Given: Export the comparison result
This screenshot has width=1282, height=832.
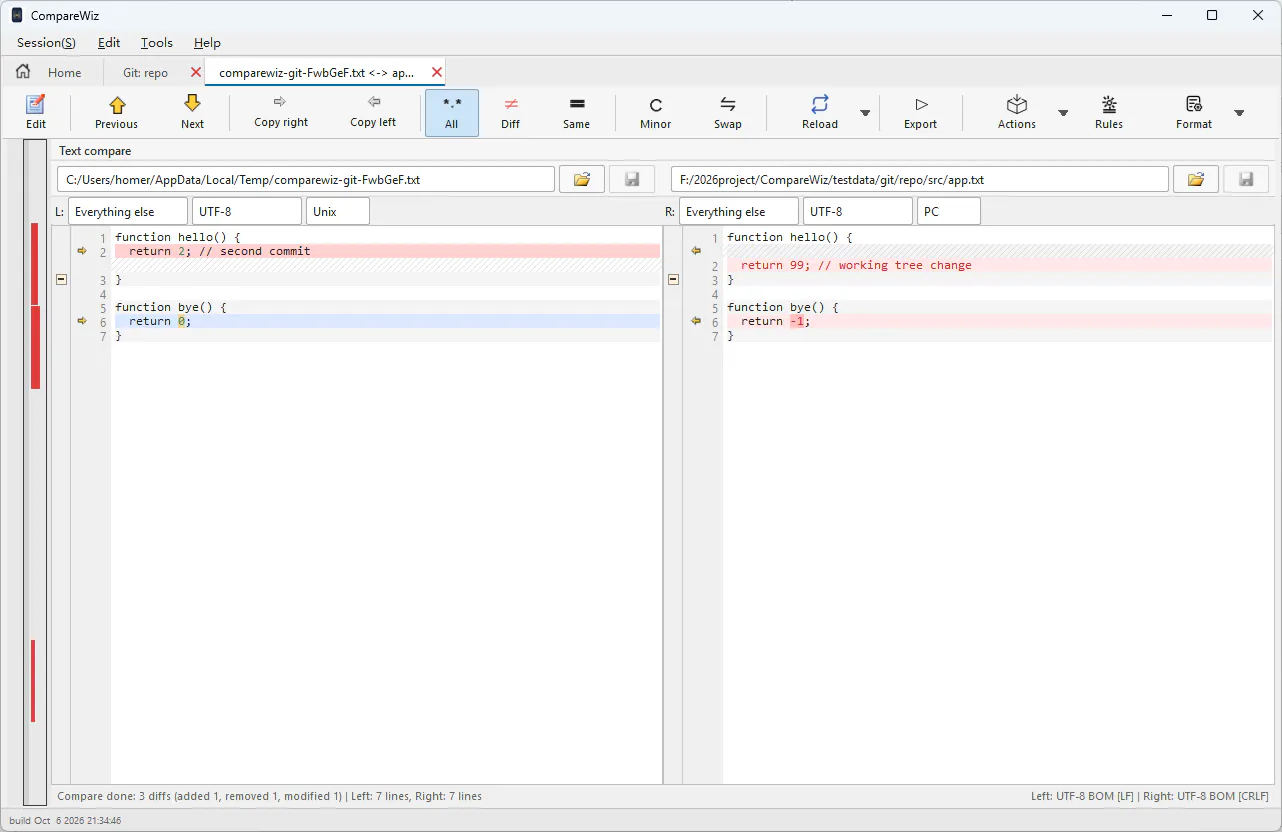Looking at the screenshot, I should tap(921, 111).
